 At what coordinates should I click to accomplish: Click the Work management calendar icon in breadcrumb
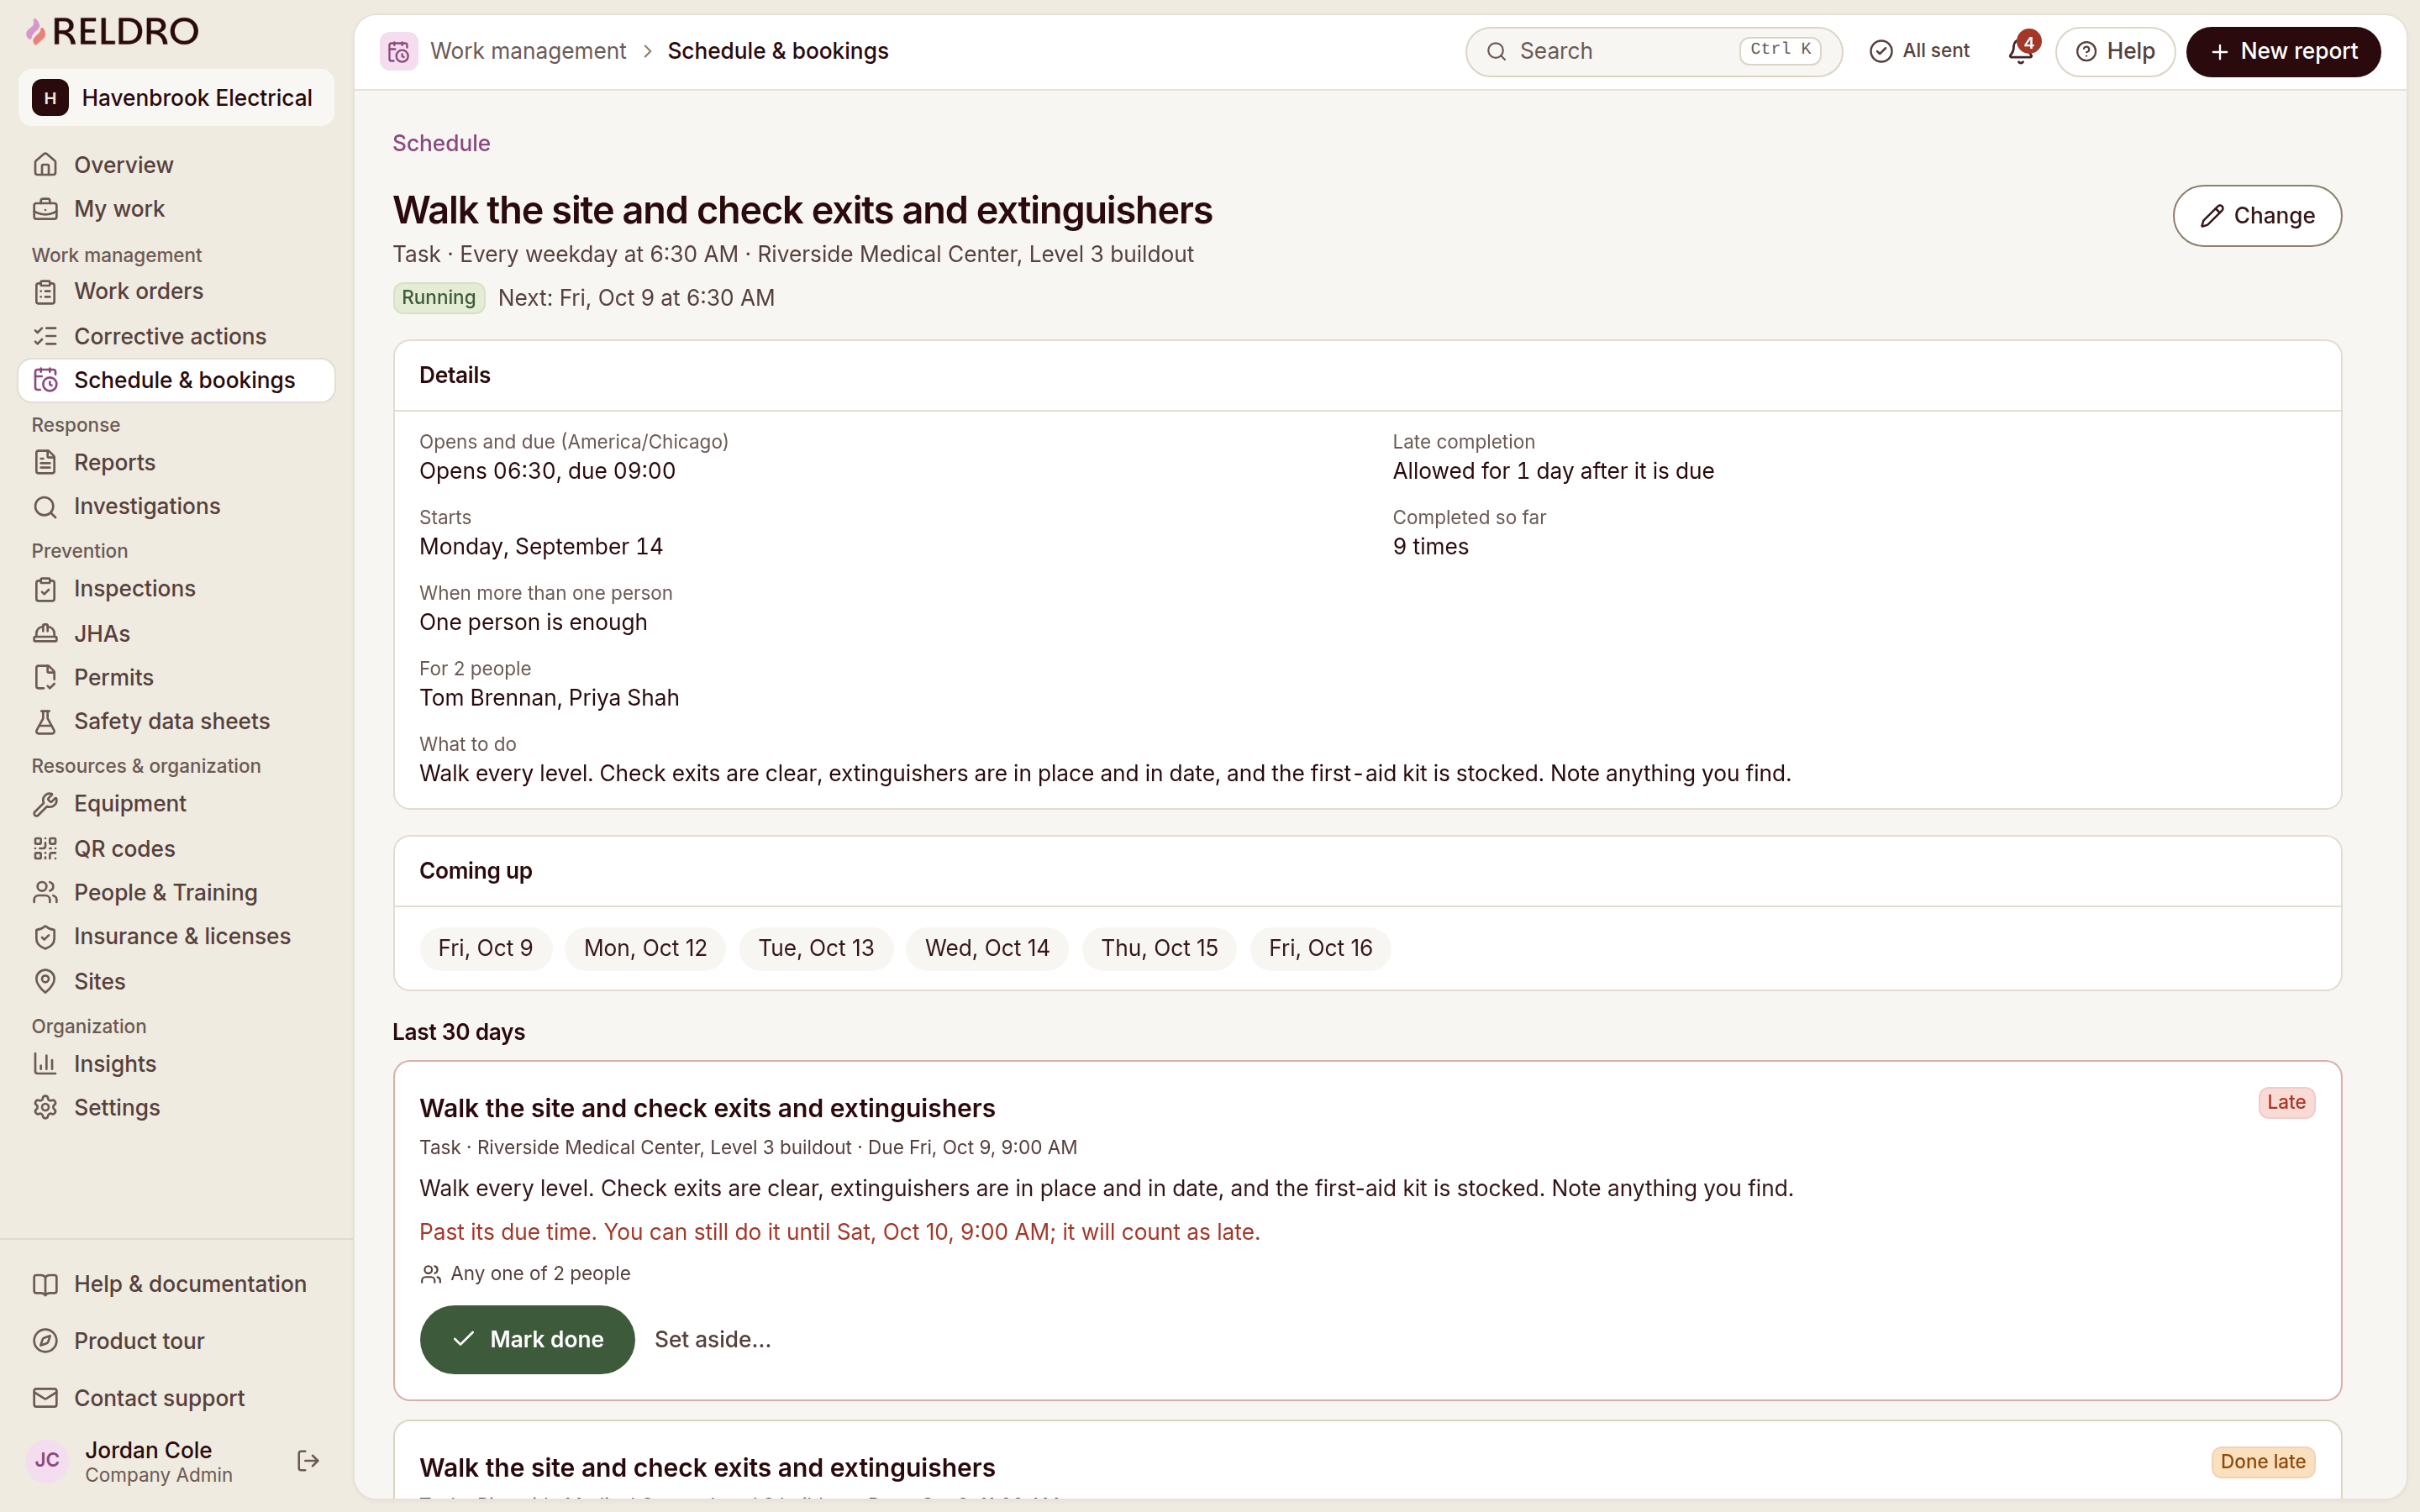(x=399, y=51)
